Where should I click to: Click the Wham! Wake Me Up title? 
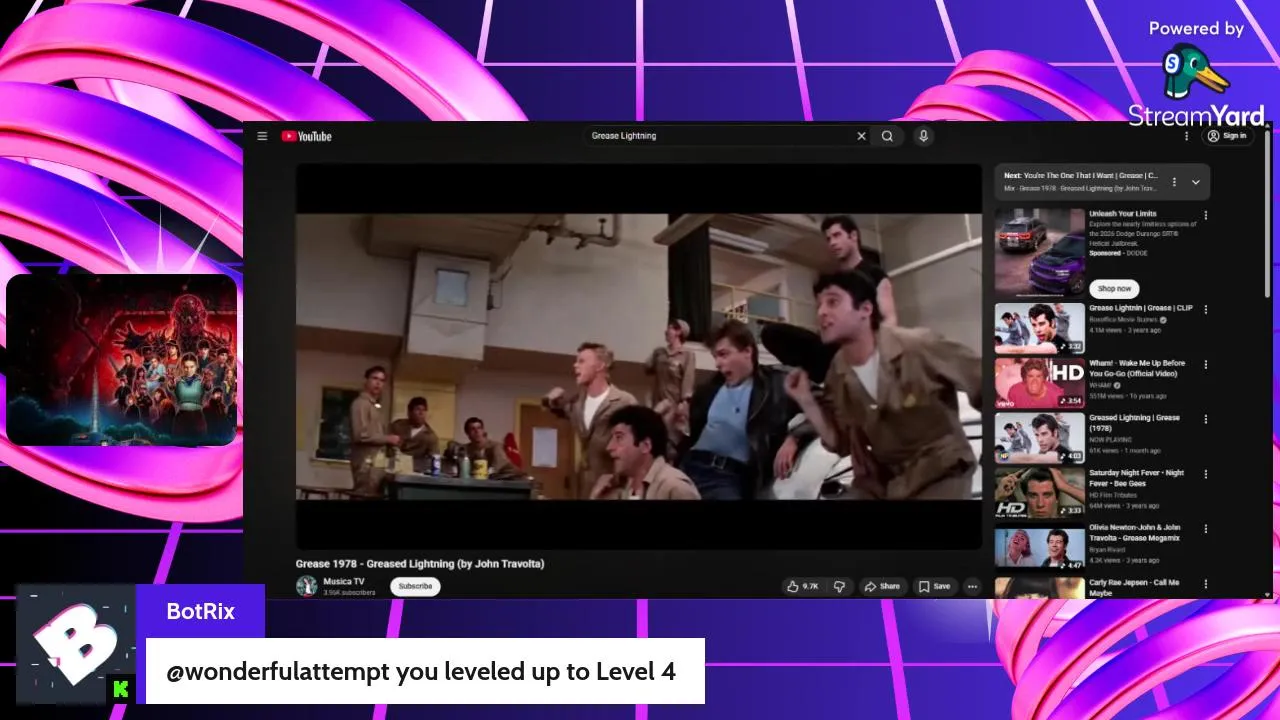click(x=1137, y=368)
